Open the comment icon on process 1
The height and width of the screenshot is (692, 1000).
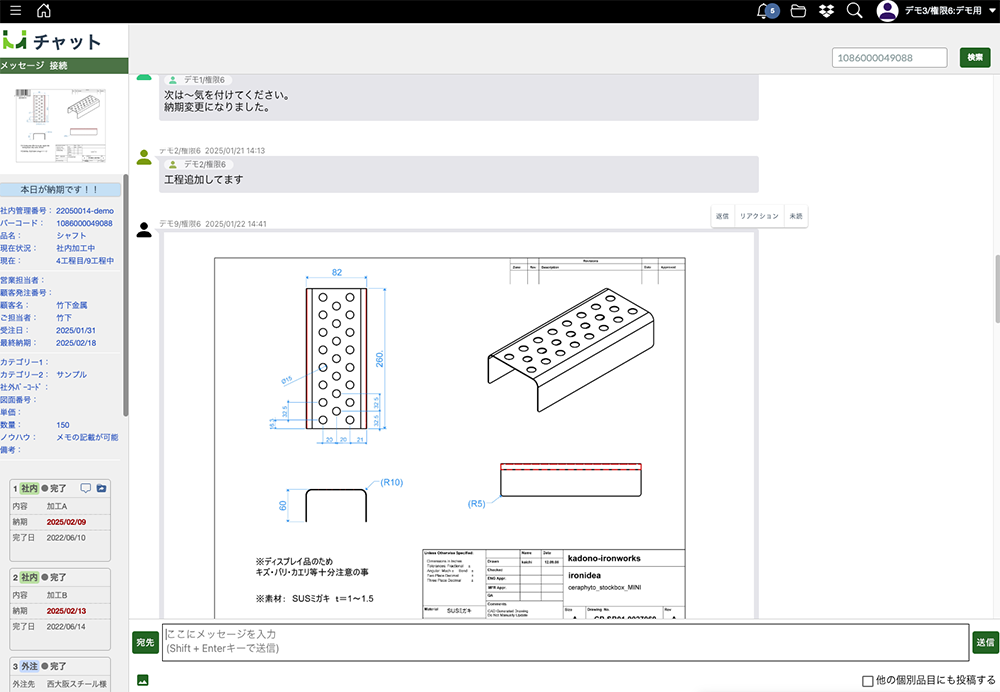point(85,489)
